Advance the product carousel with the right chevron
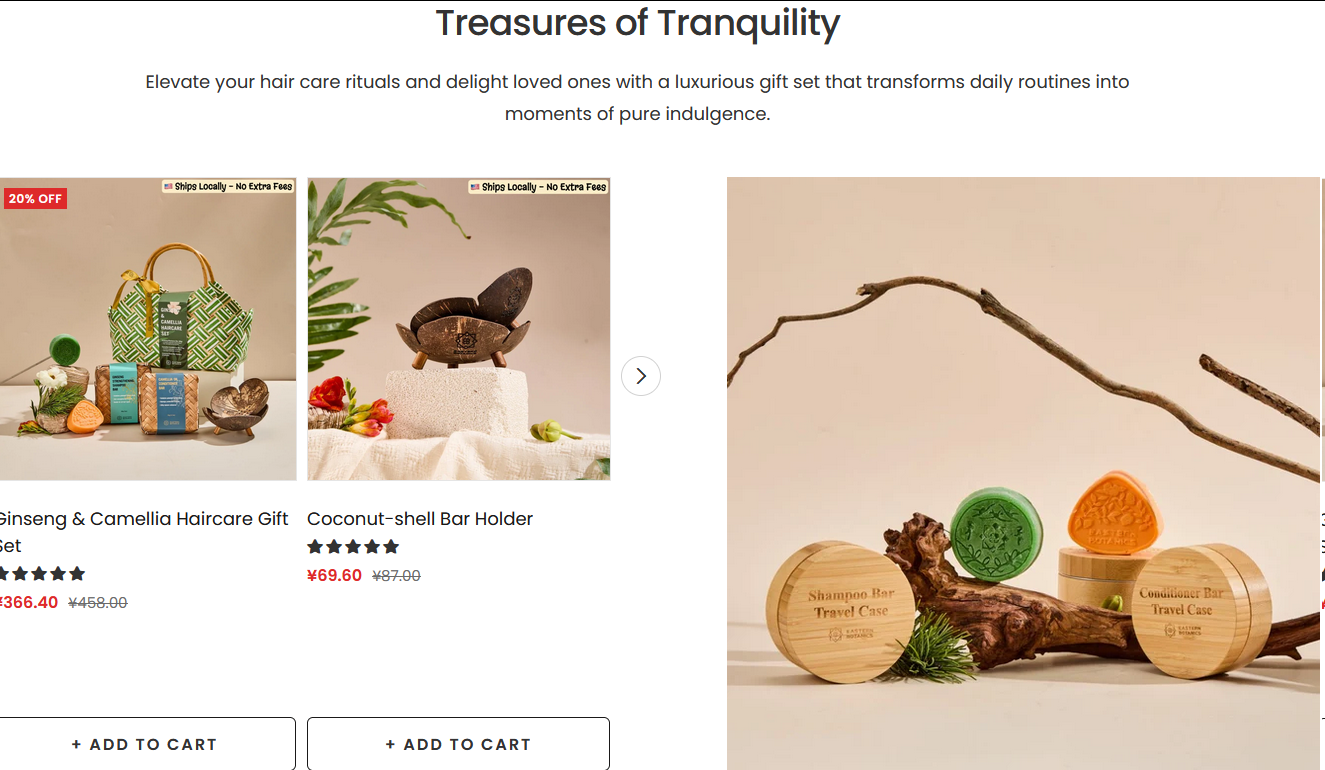 (641, 376)
